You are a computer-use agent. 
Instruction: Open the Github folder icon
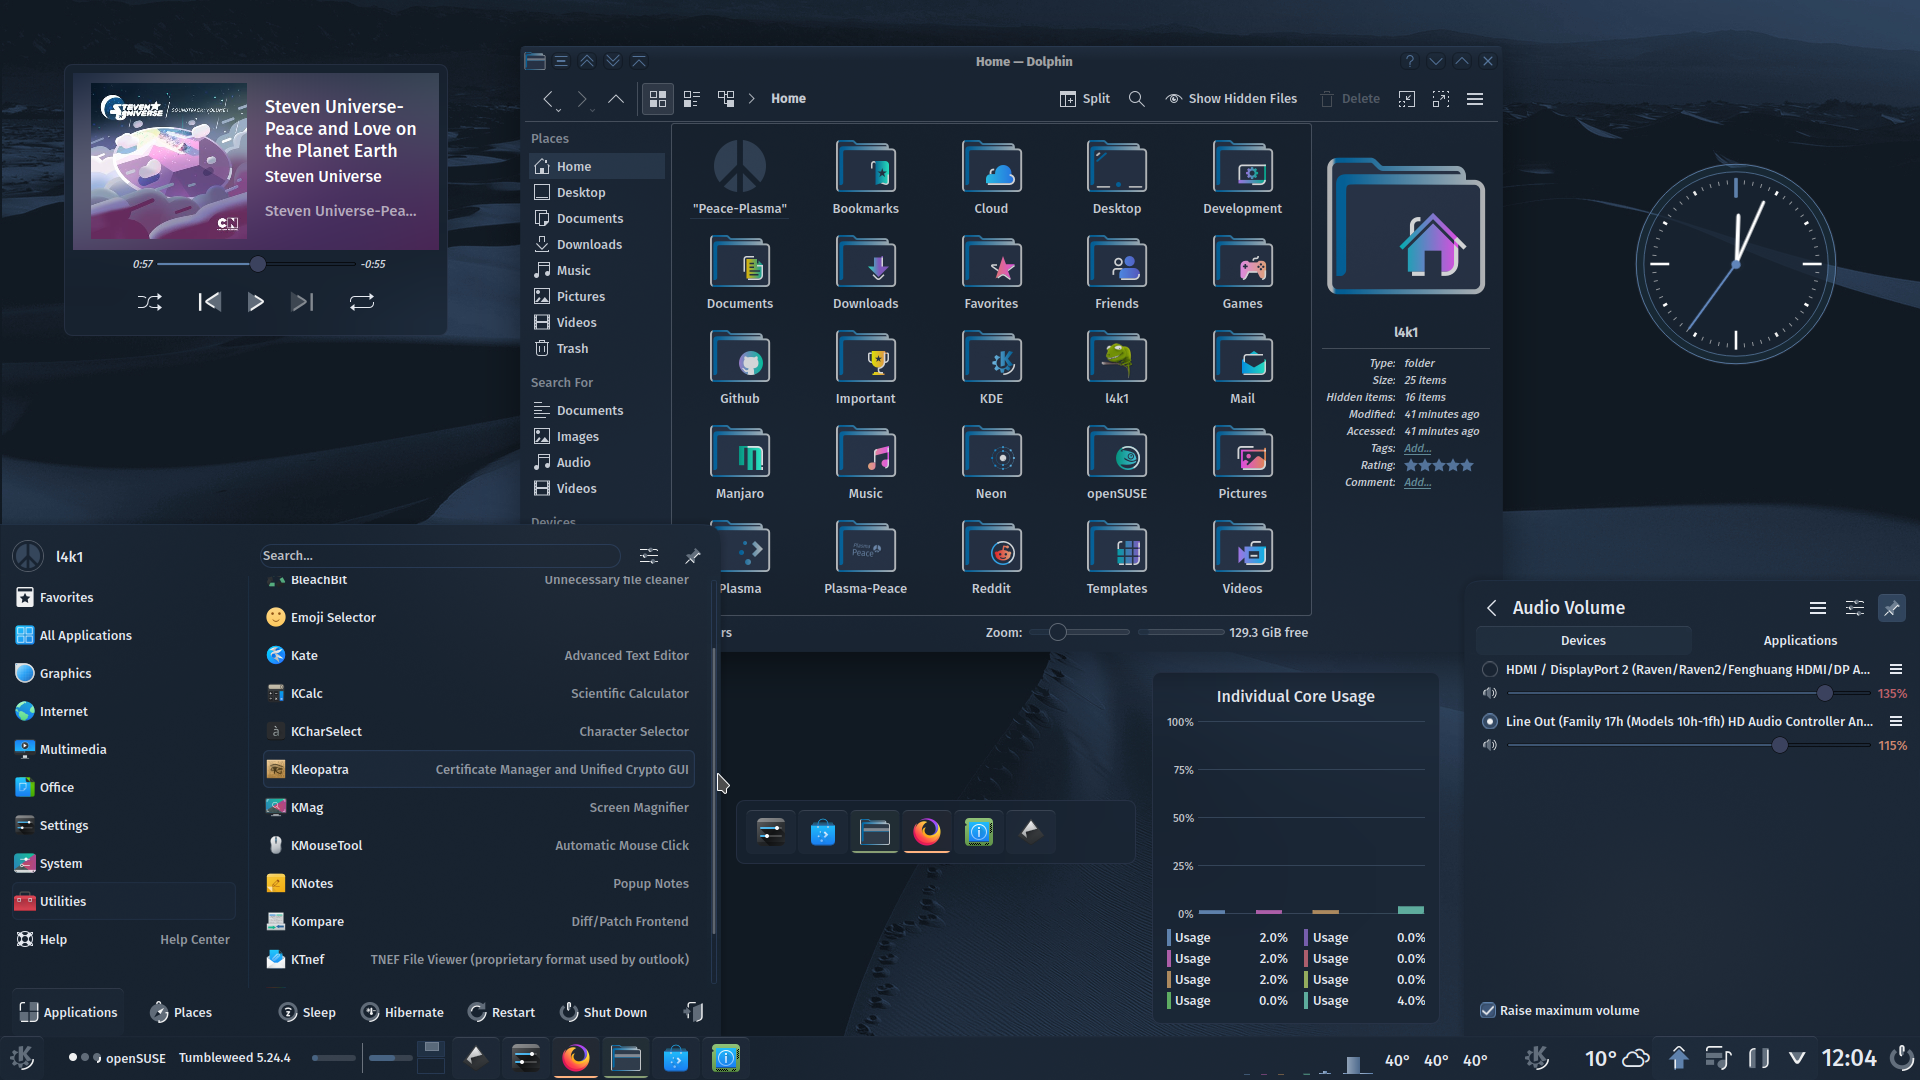(x=740, y=360)
